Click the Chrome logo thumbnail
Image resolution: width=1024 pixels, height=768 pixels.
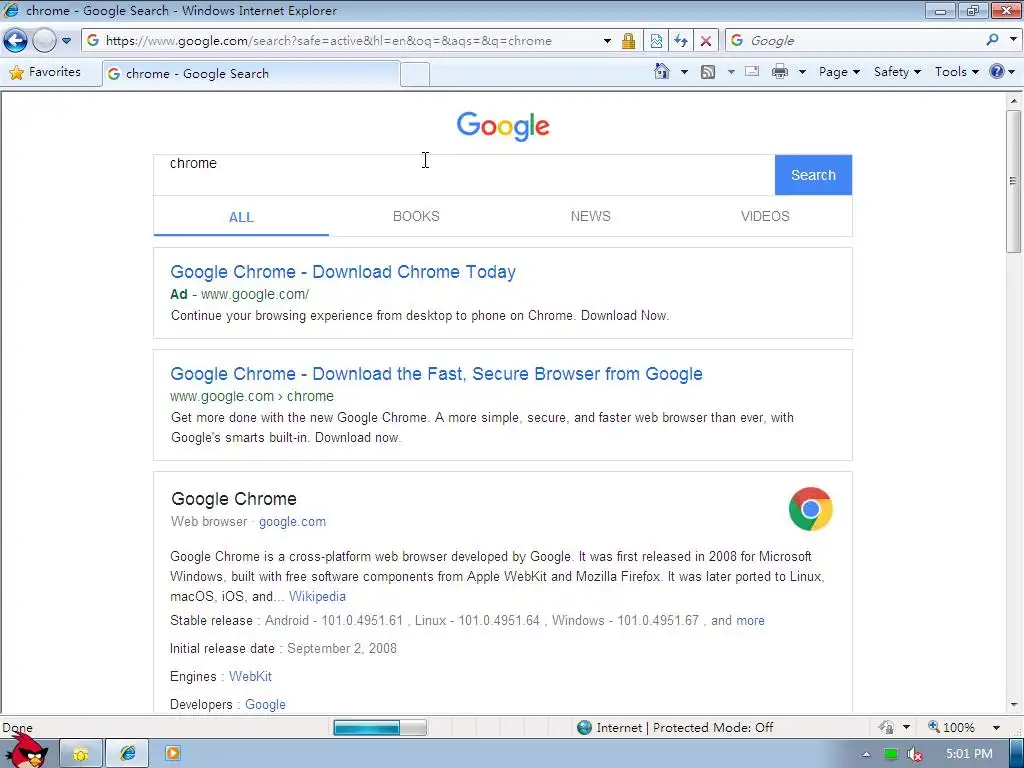(x=810, y=509)
